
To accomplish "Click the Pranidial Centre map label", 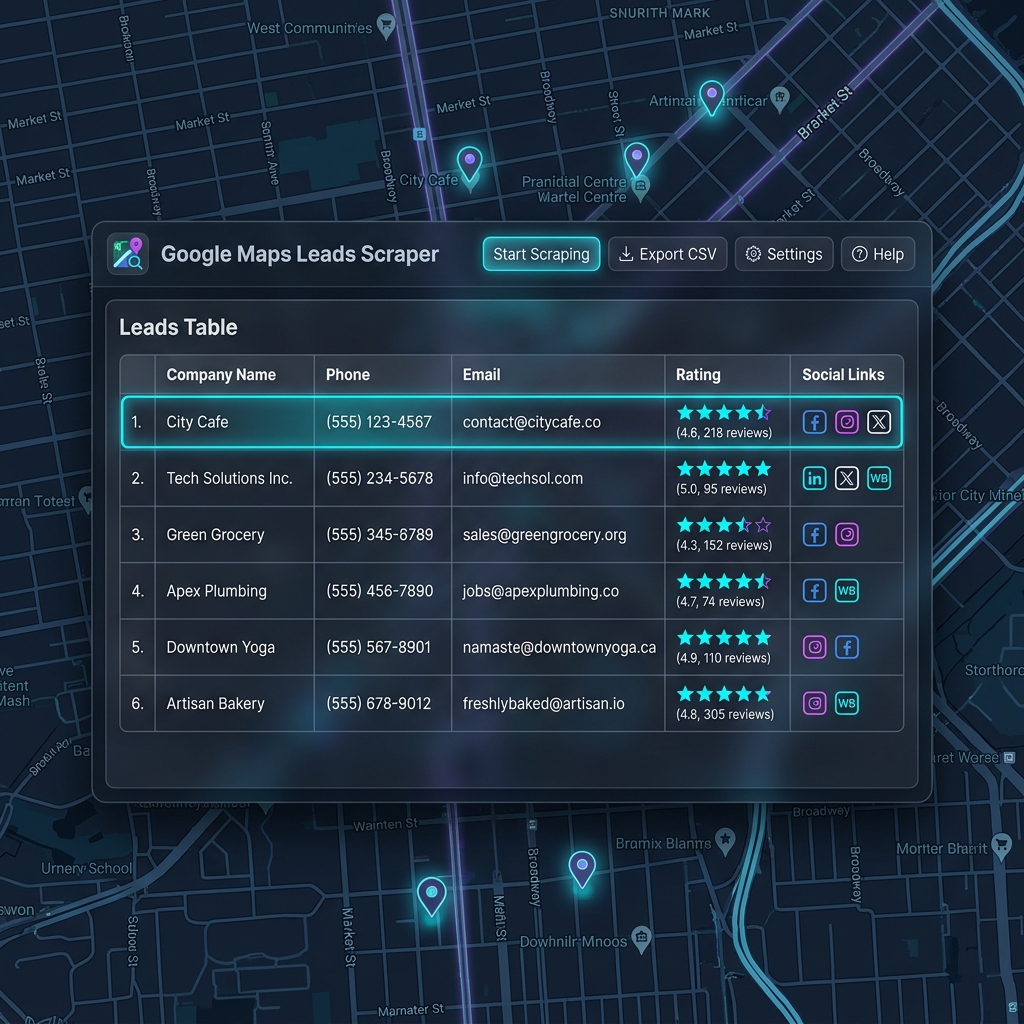I will (573, 182).
